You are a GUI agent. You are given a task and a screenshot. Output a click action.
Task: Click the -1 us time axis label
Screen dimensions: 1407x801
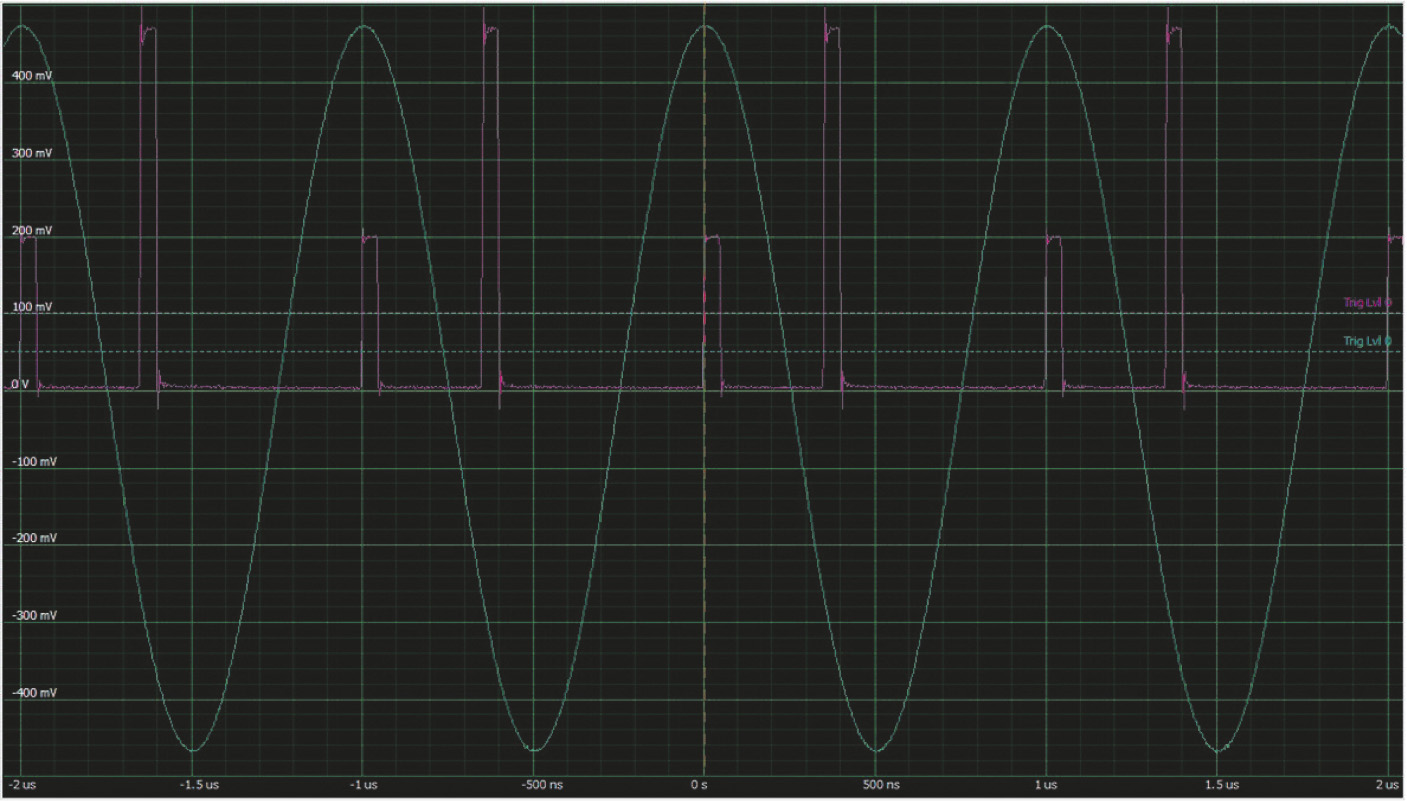[364, 786]
